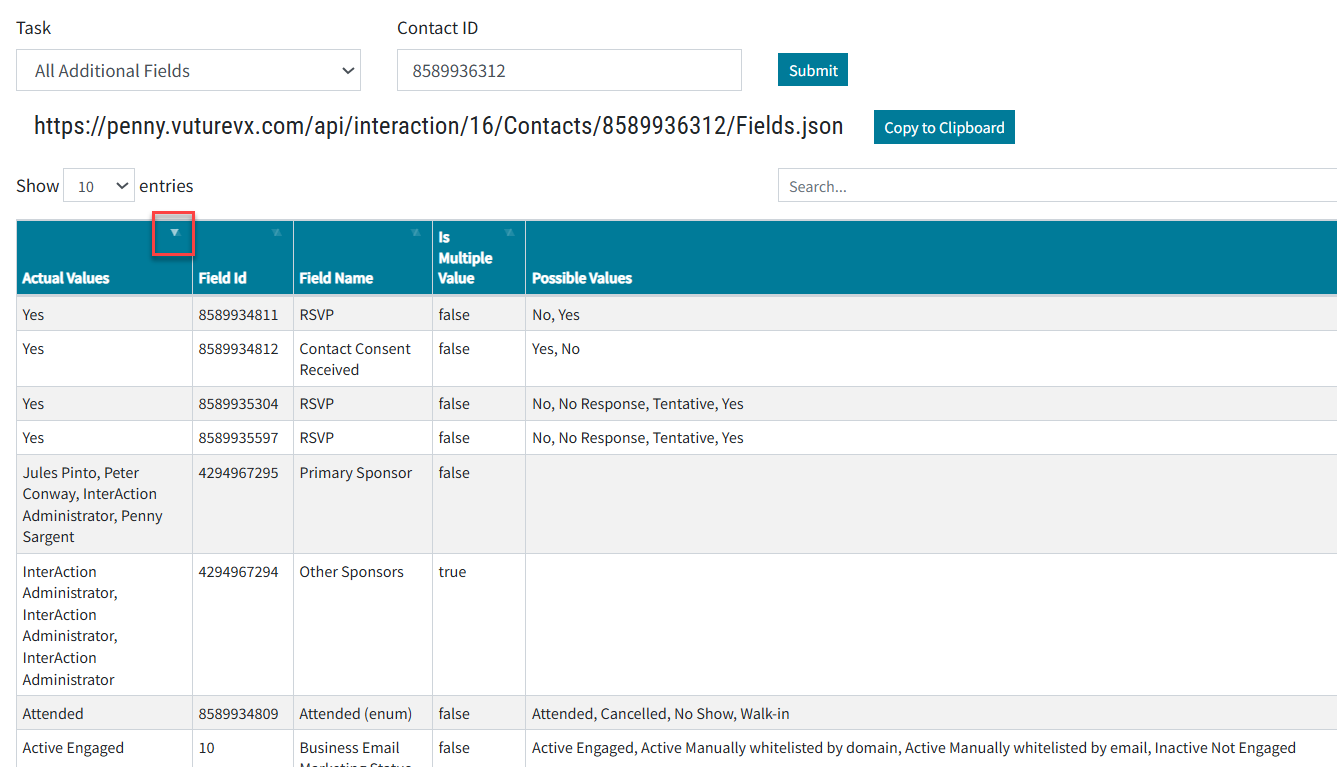Select the Field Name header label

point(336,278)
